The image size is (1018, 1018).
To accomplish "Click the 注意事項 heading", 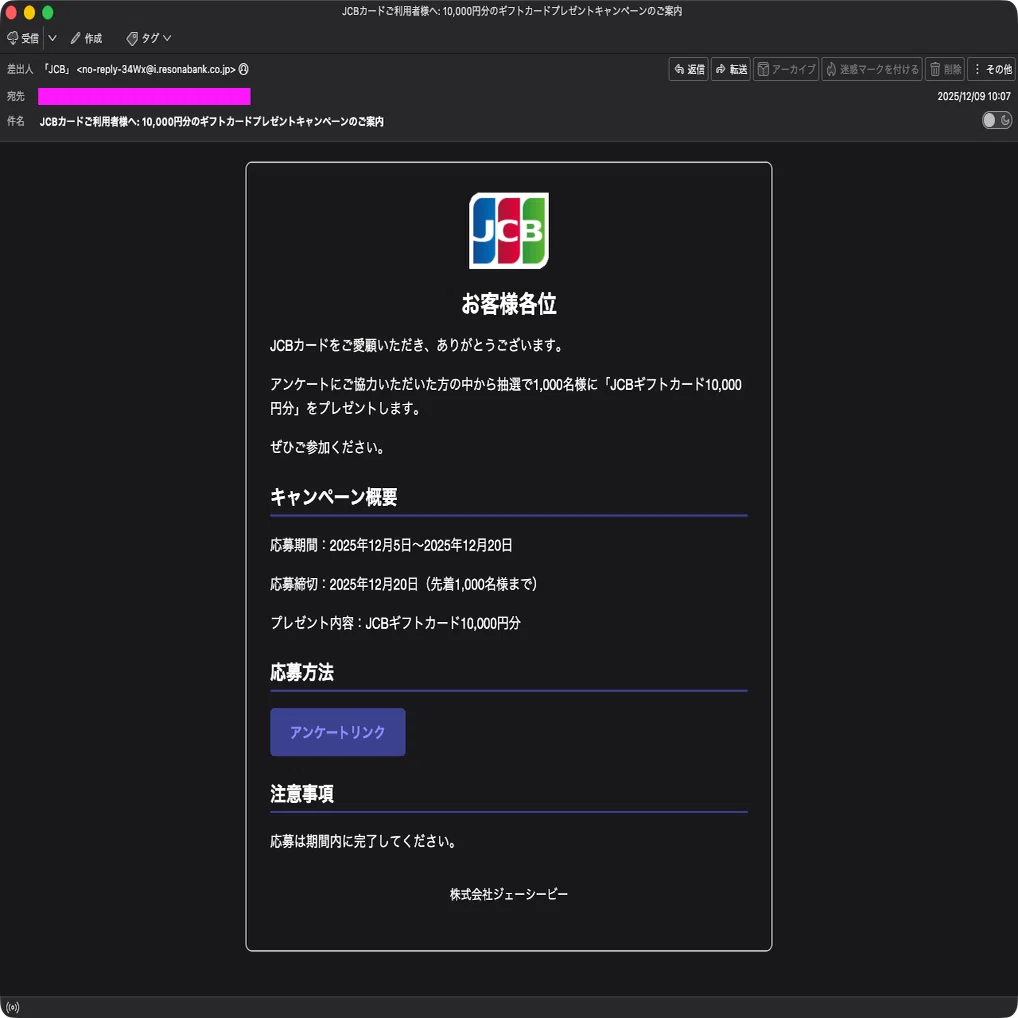I will (302, 793).
